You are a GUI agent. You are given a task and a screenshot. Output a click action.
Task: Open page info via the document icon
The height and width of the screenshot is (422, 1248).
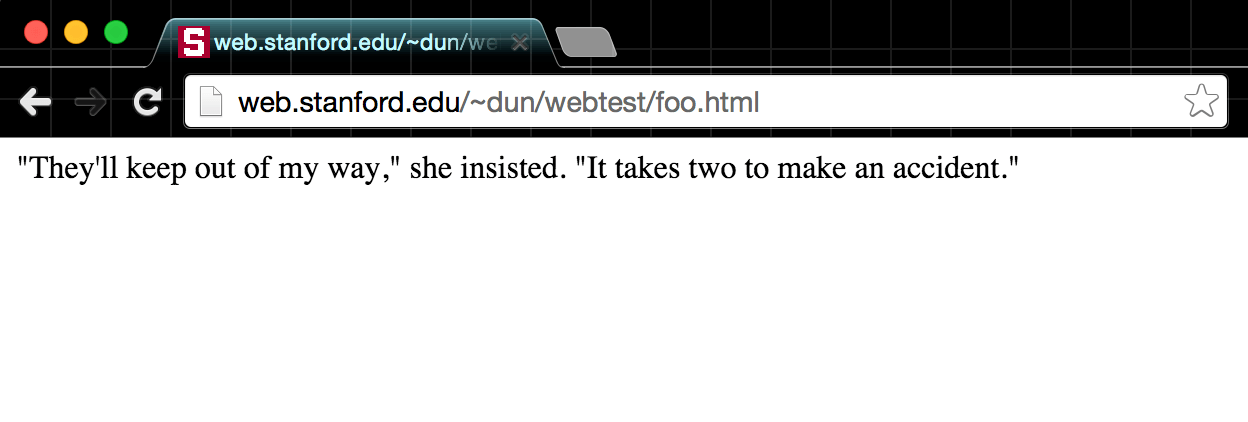point(210,102)
